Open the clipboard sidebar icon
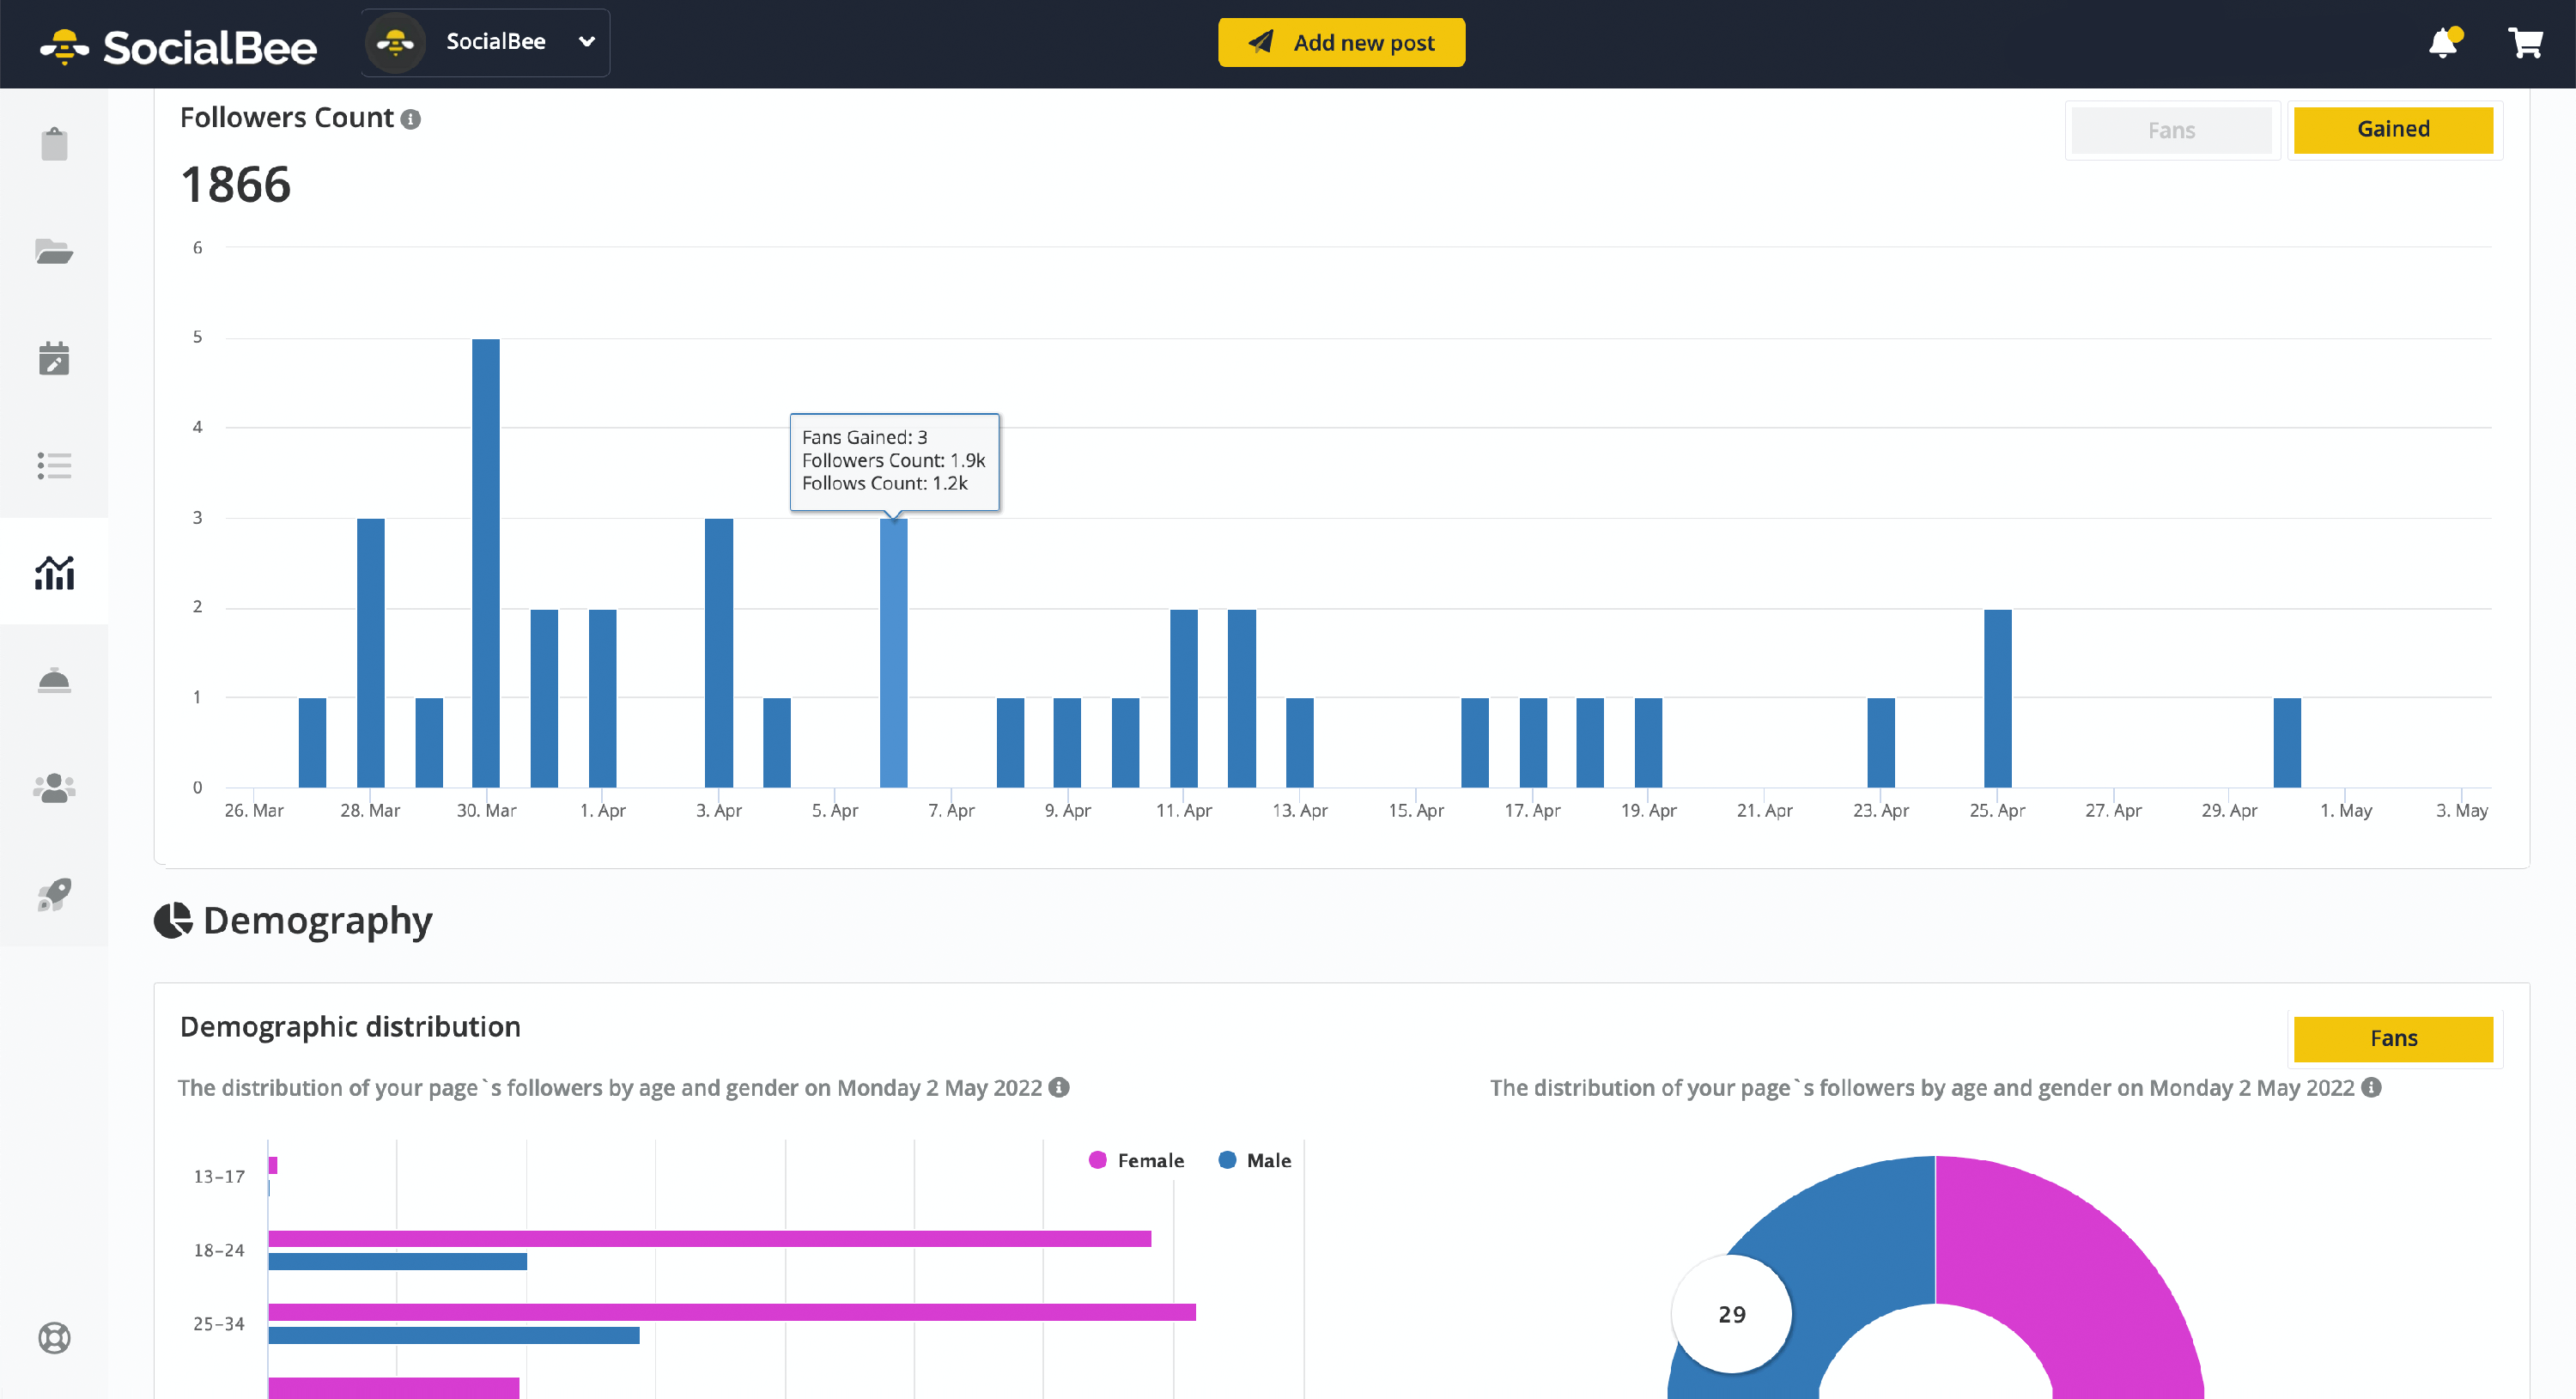 click(54, 144)
